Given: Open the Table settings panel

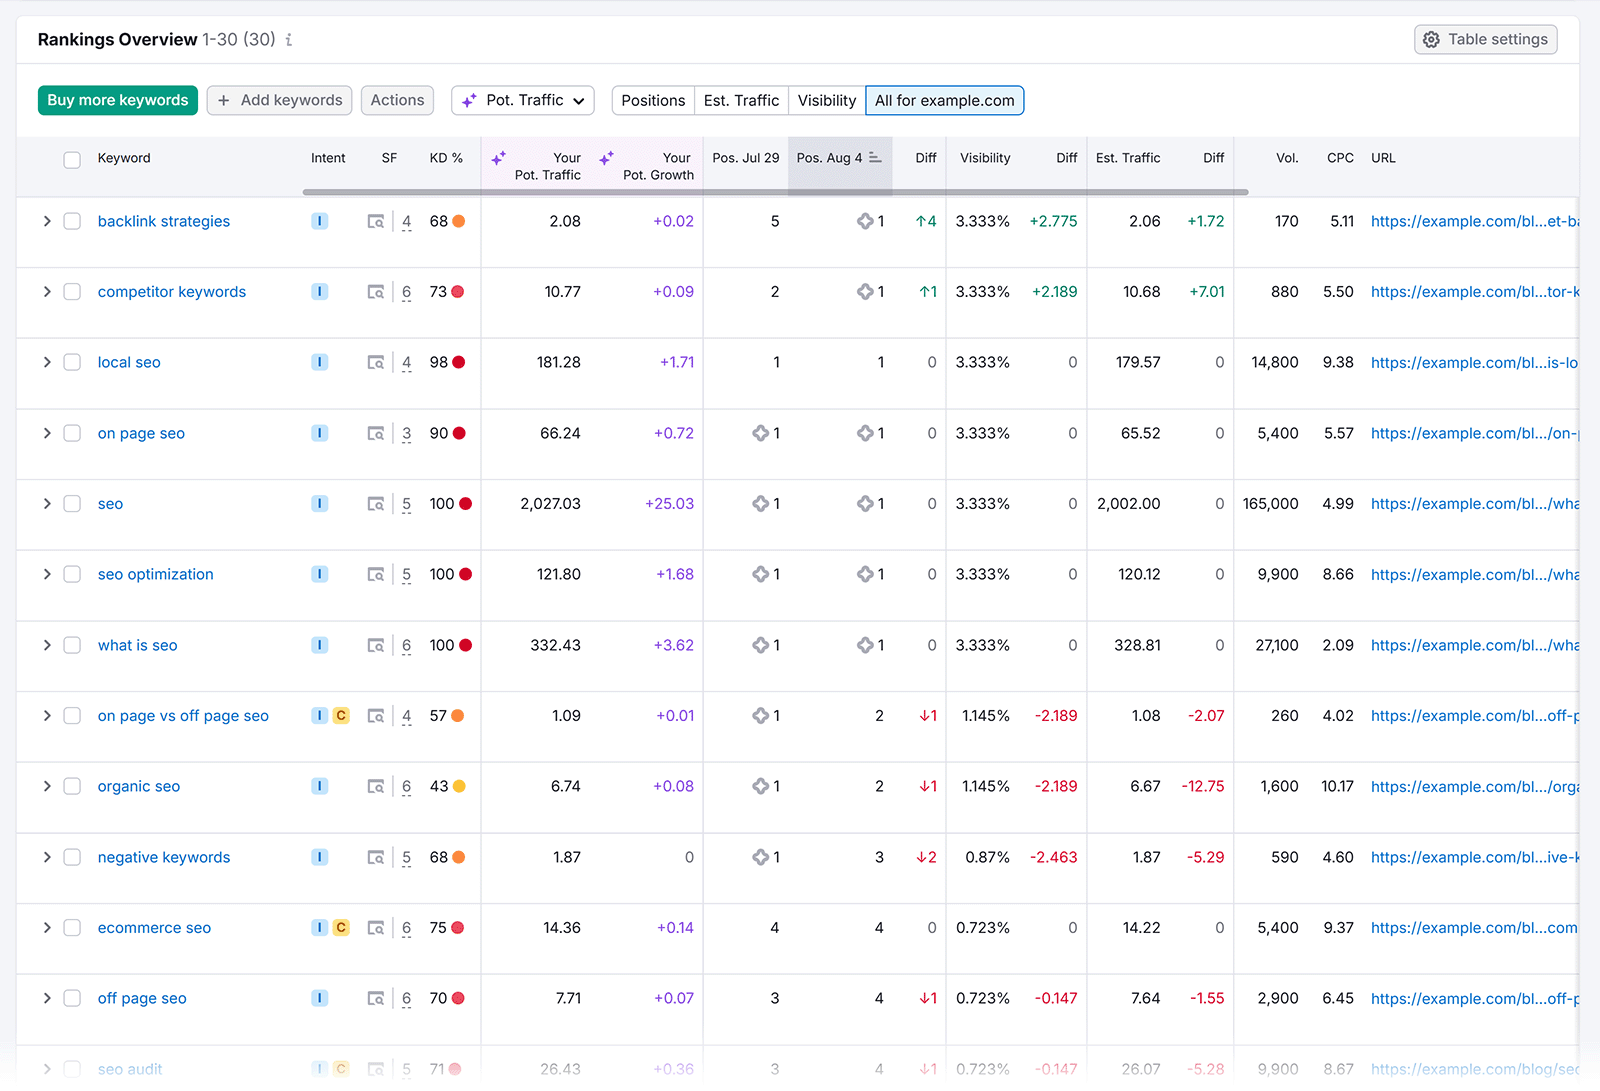Looking at the screenshot, I should click(x=1485, y=39).
